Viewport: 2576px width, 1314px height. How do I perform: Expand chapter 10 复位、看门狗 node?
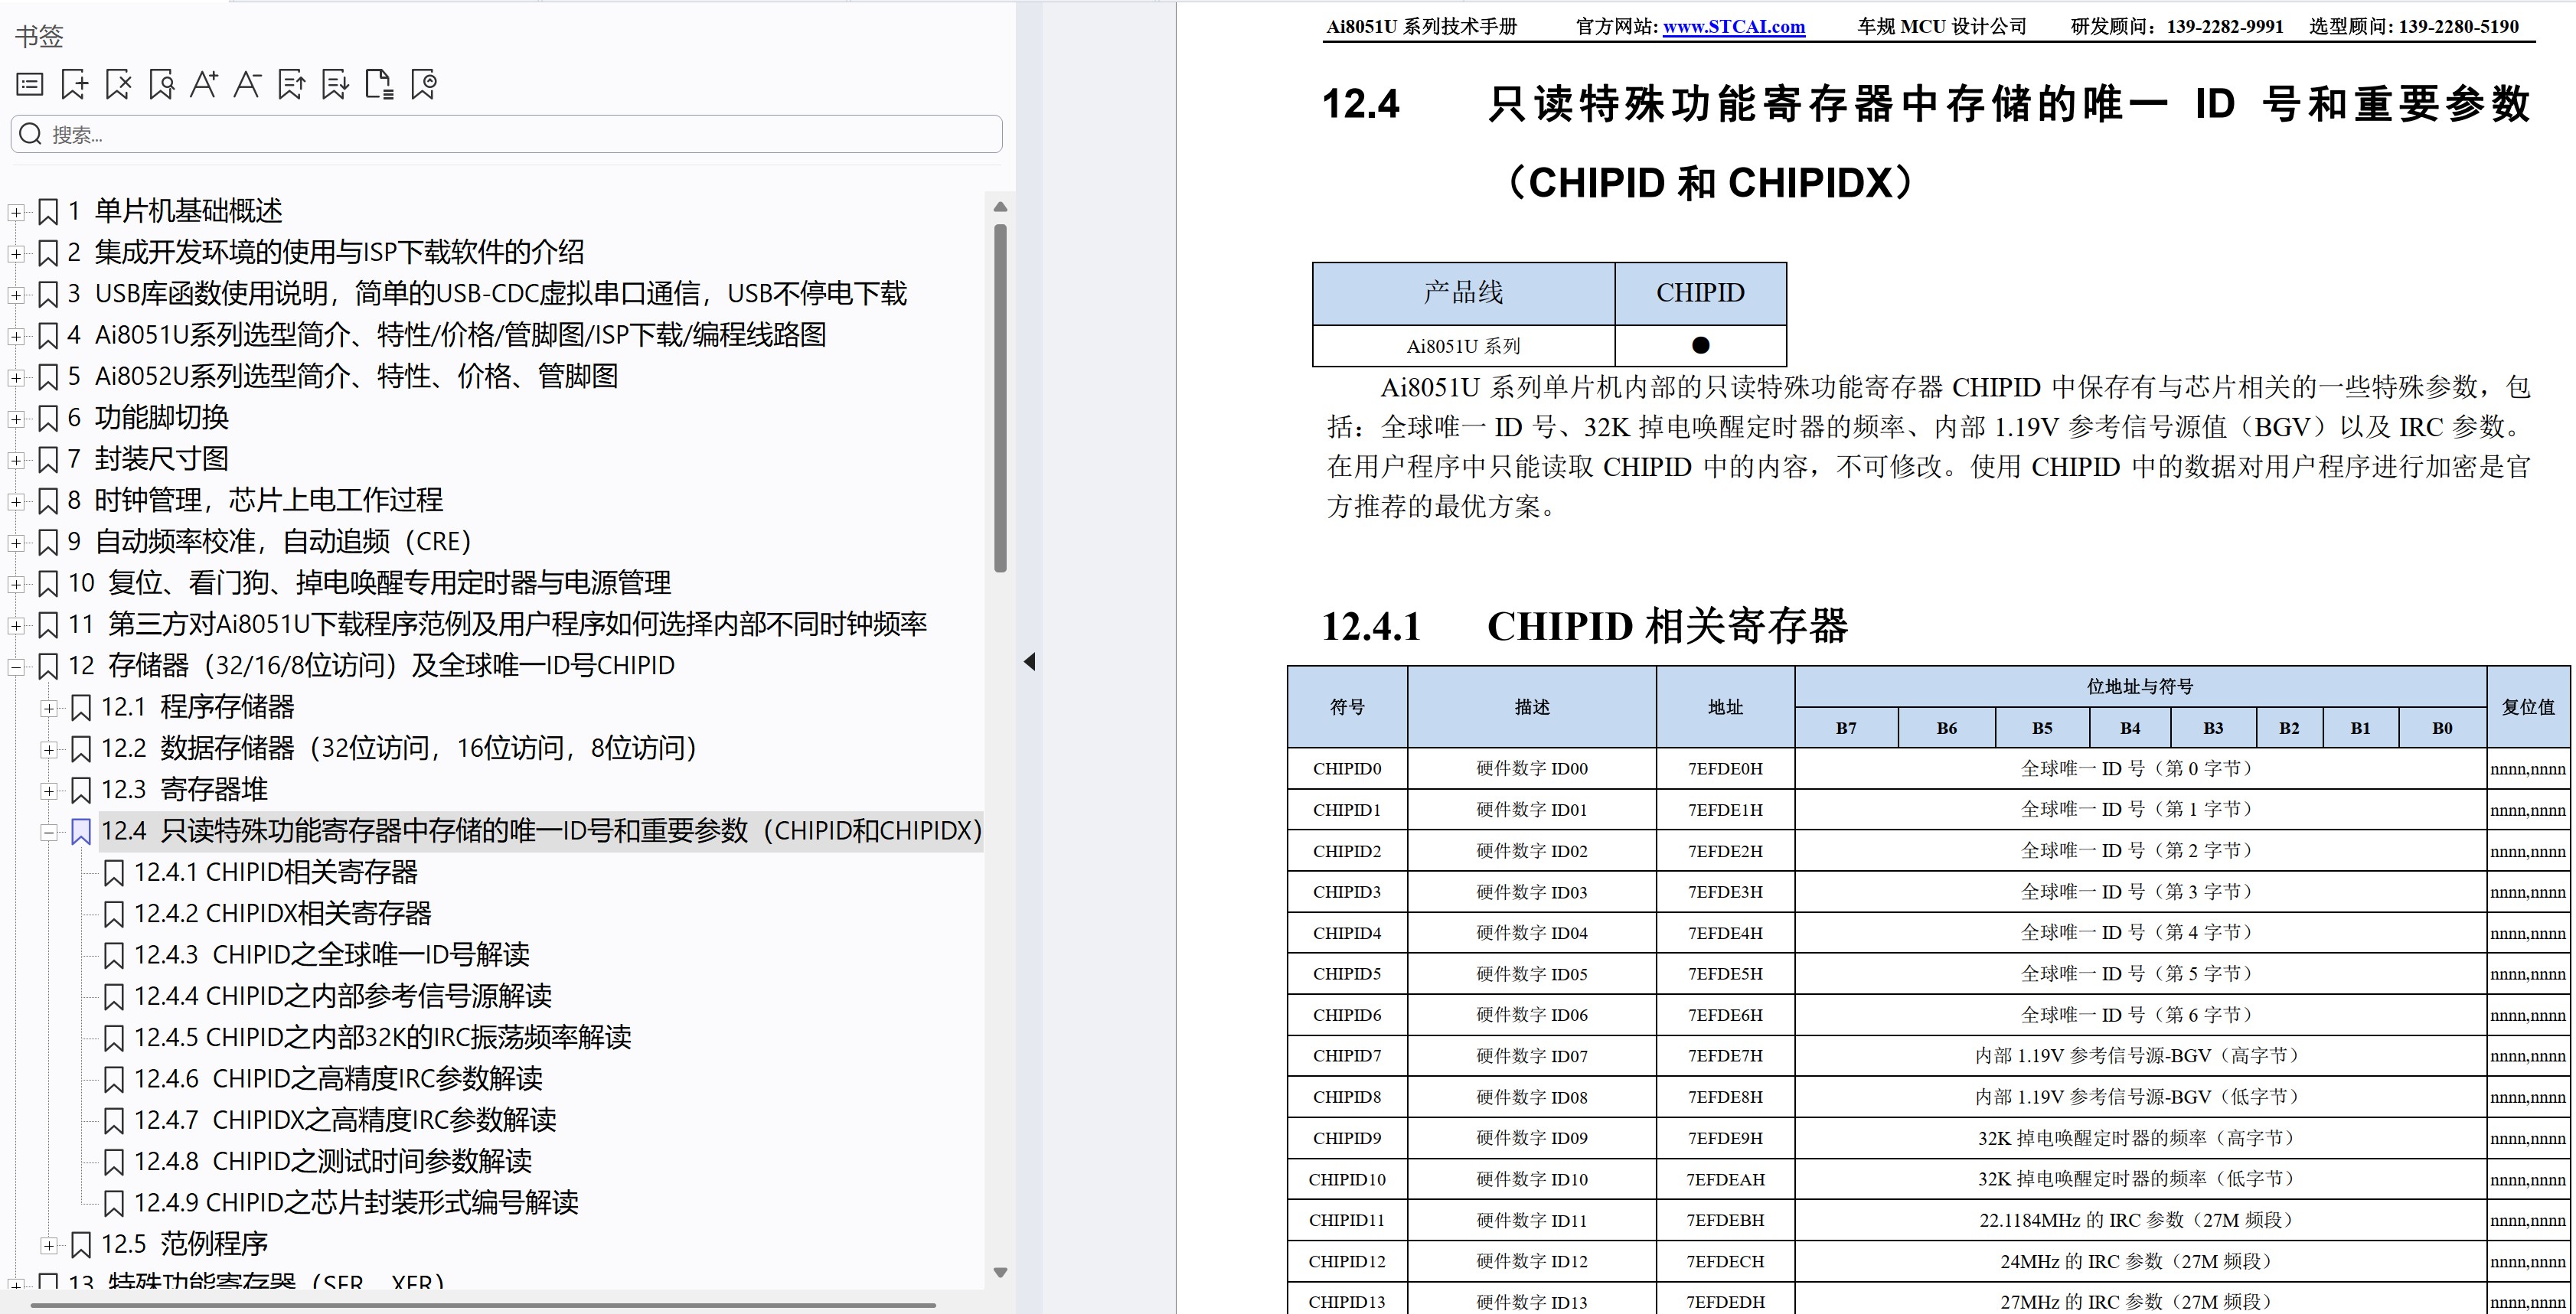point(16,584)
